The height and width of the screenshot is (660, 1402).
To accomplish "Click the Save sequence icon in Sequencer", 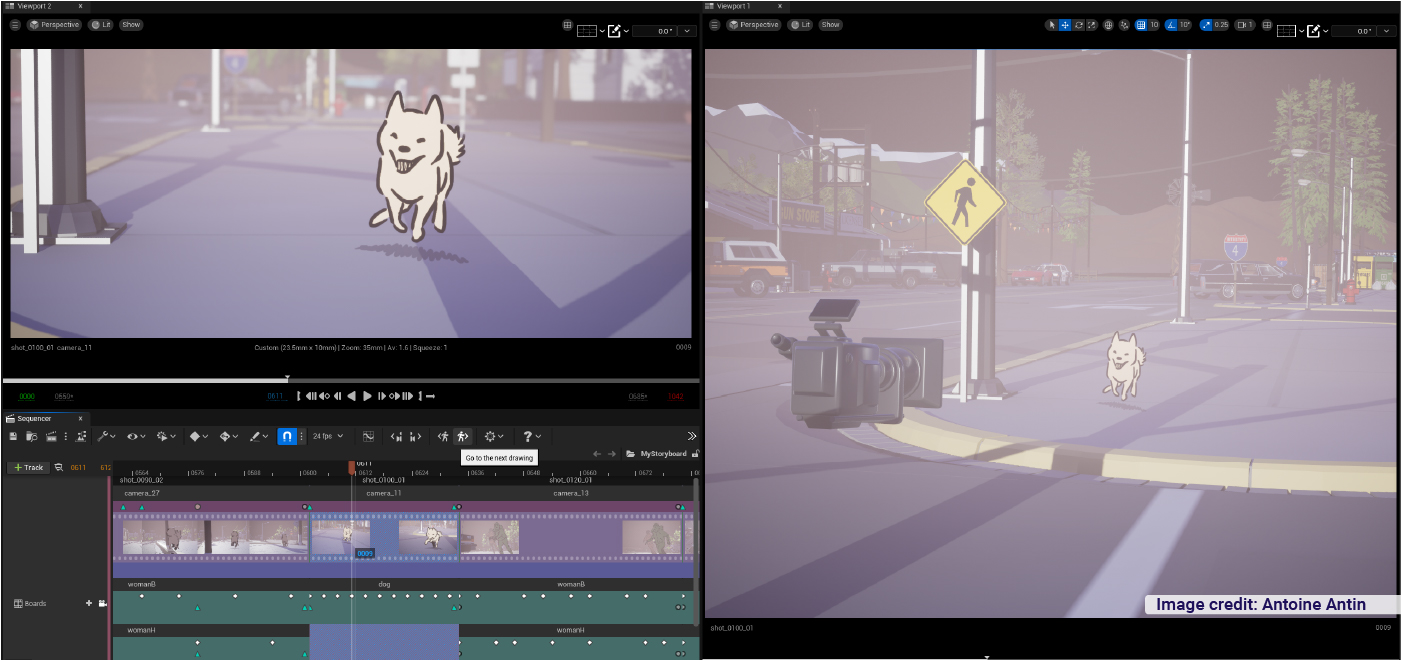I will [13, 436].
